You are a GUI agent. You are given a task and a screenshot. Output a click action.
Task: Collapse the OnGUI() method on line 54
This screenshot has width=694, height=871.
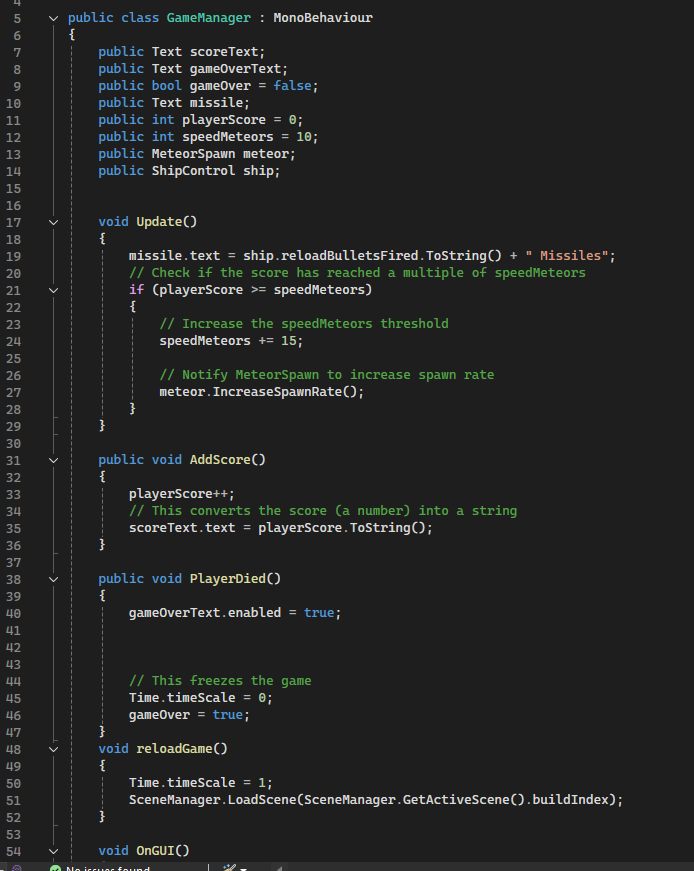pos(53,851)
